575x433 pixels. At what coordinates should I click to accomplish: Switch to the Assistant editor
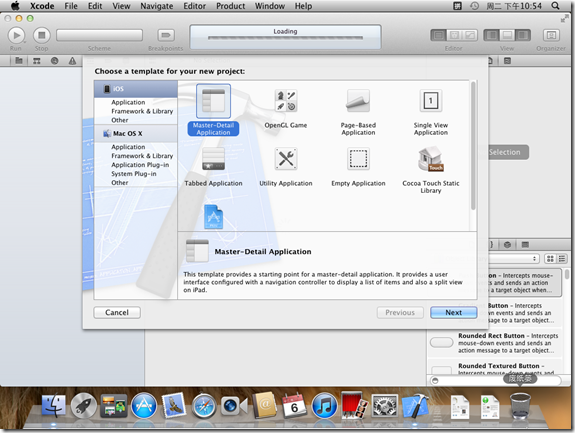point(454,35)
